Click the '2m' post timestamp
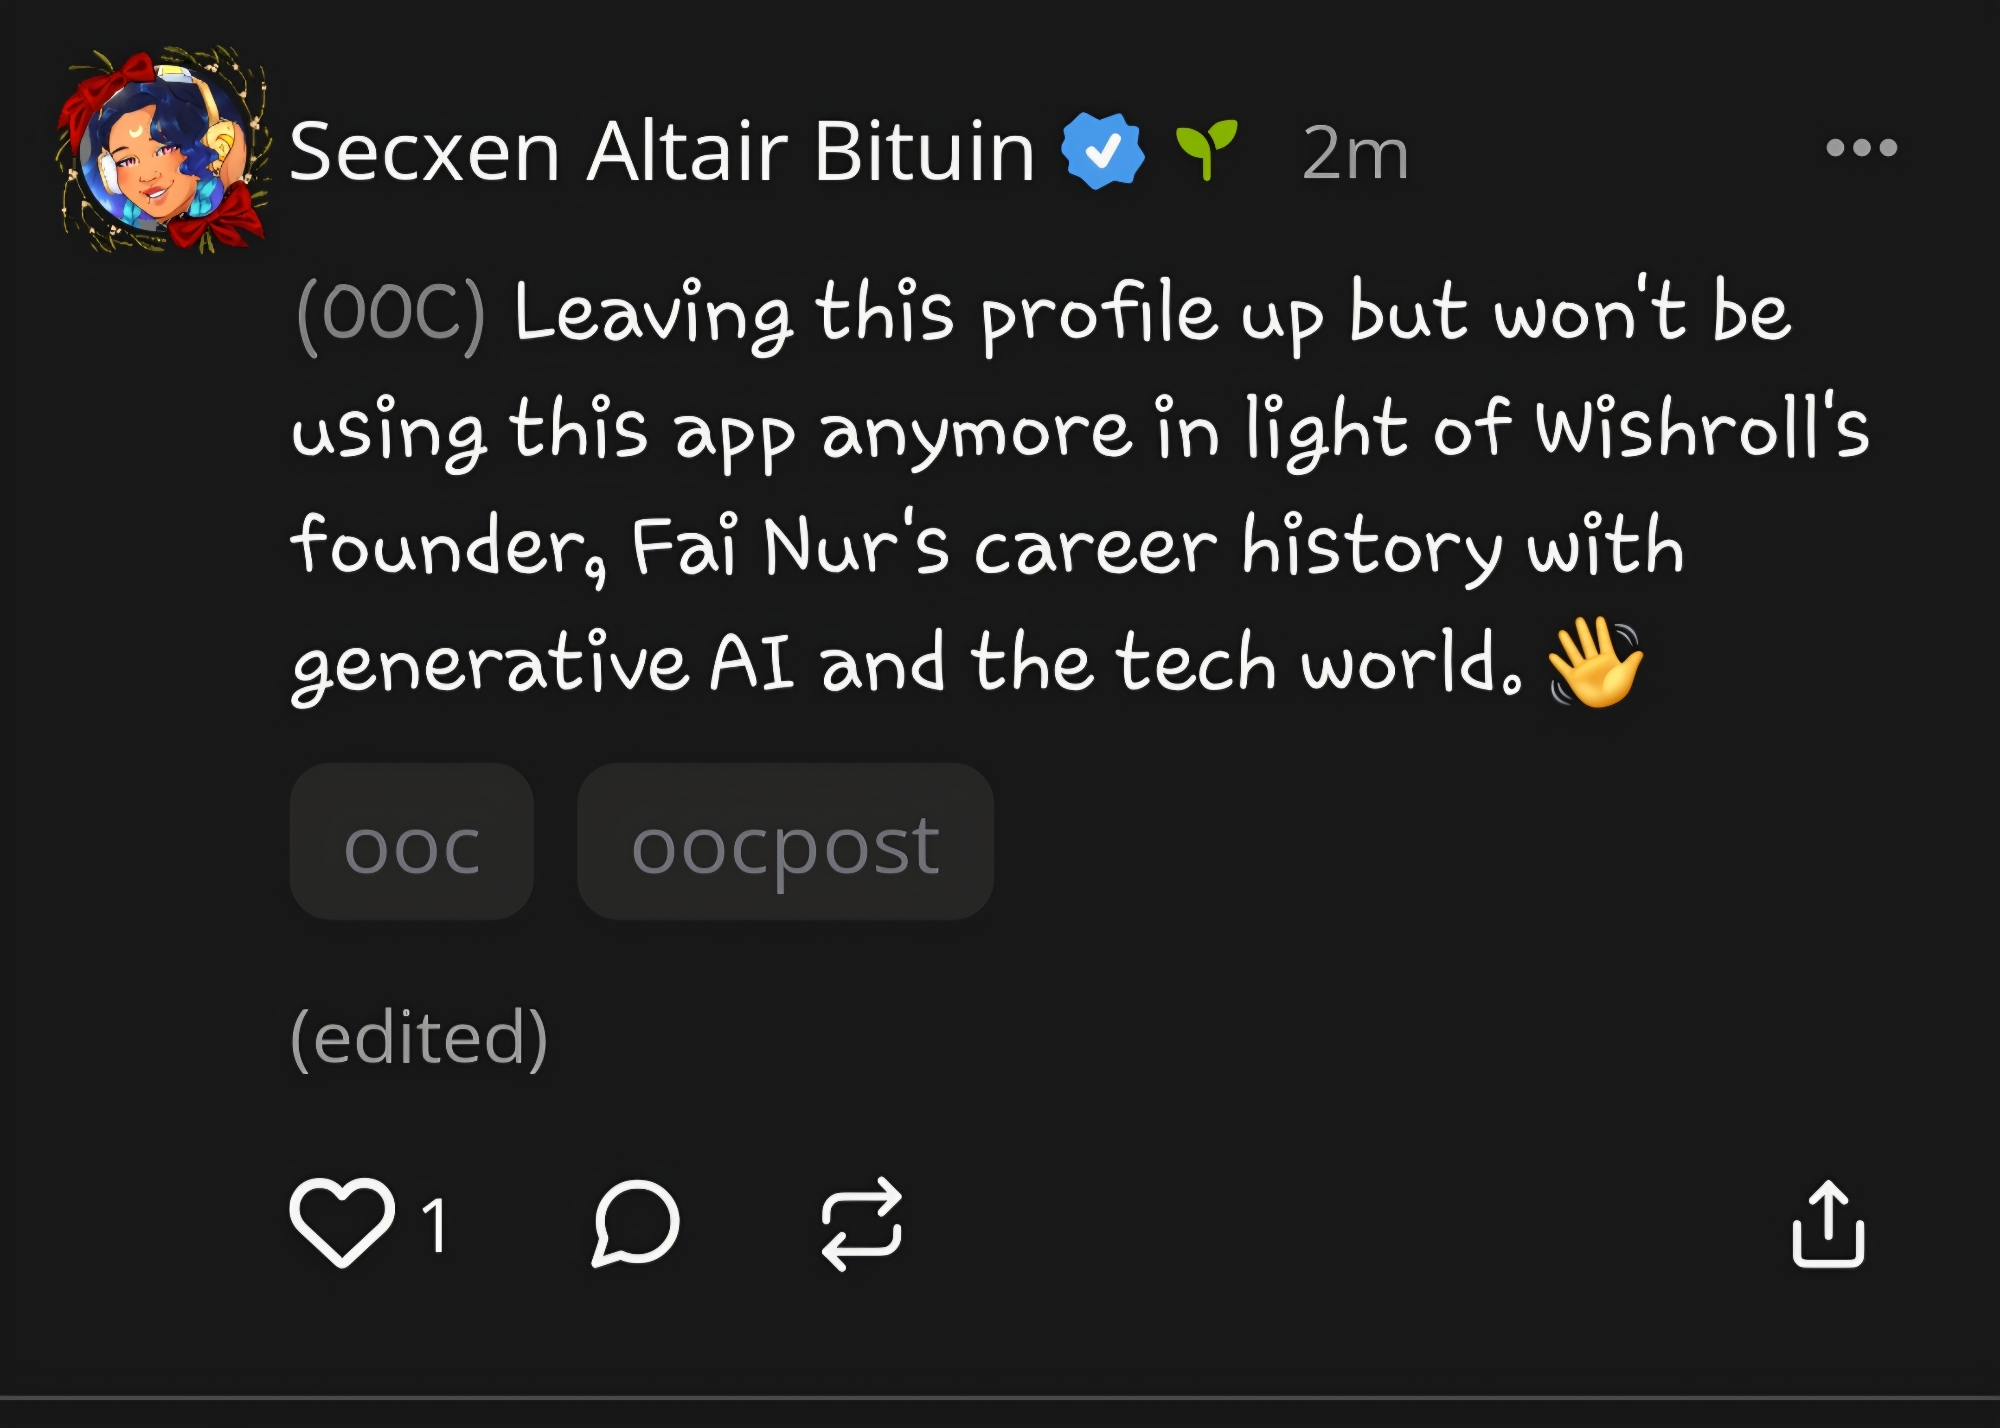 coord(1355,153)
